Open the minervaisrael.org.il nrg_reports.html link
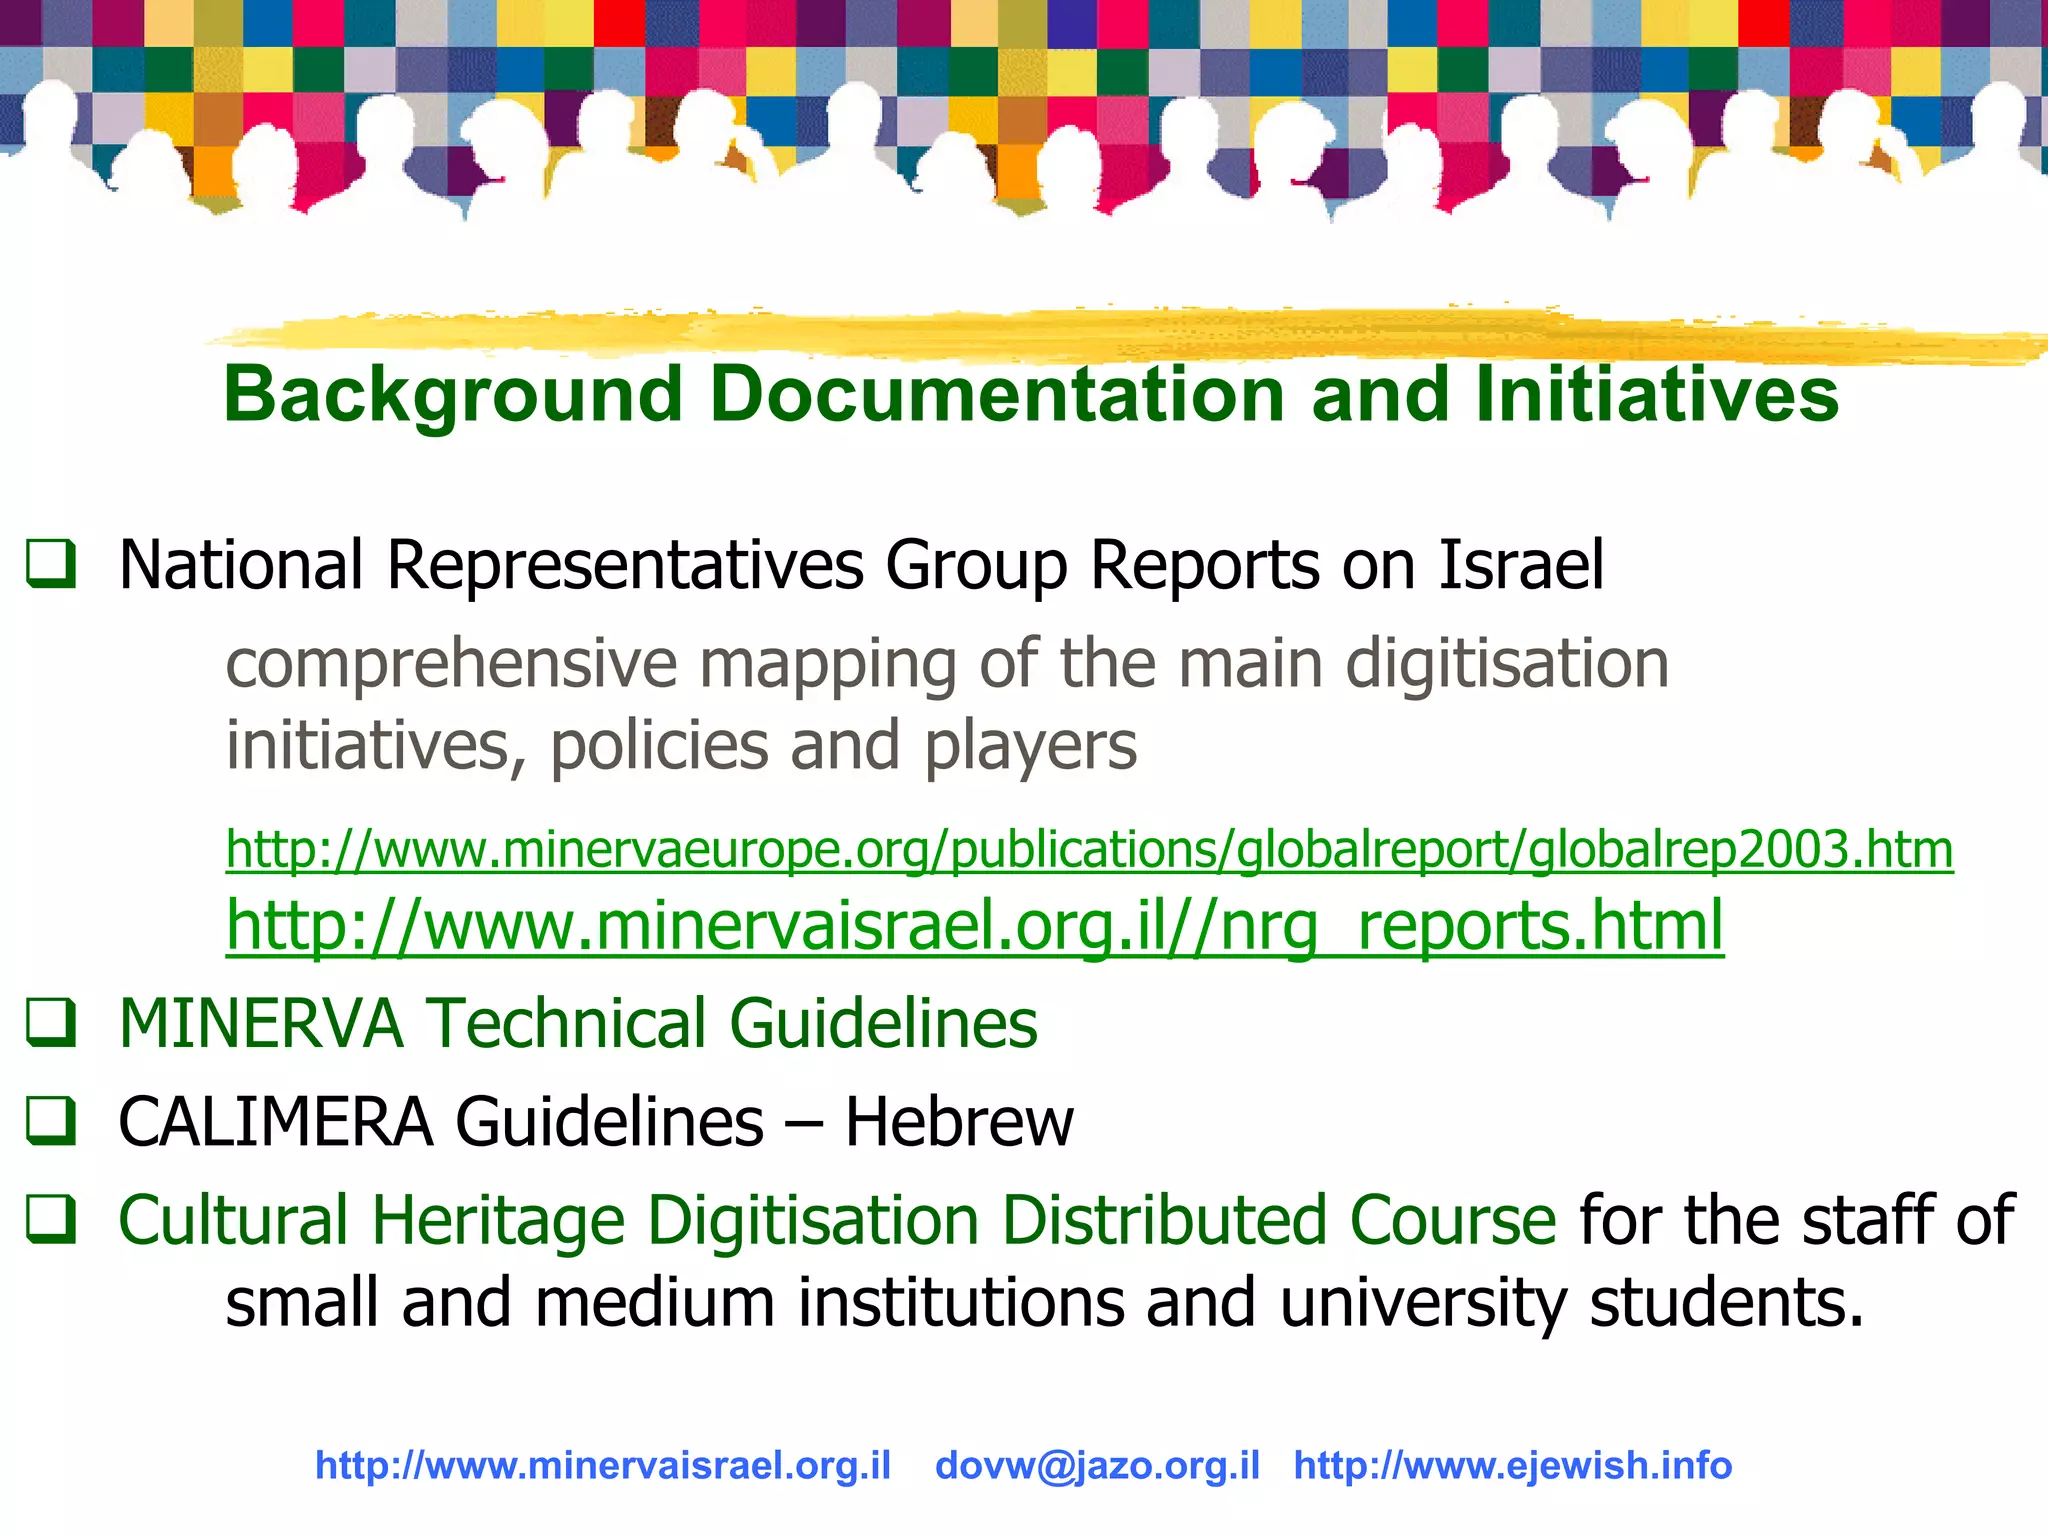 (975, 927)
